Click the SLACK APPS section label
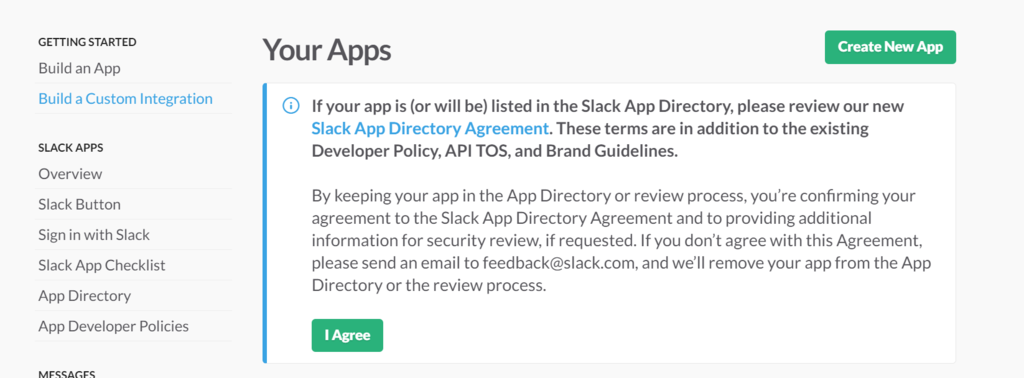Screen dimensions: 1024x378 (71, 148)
